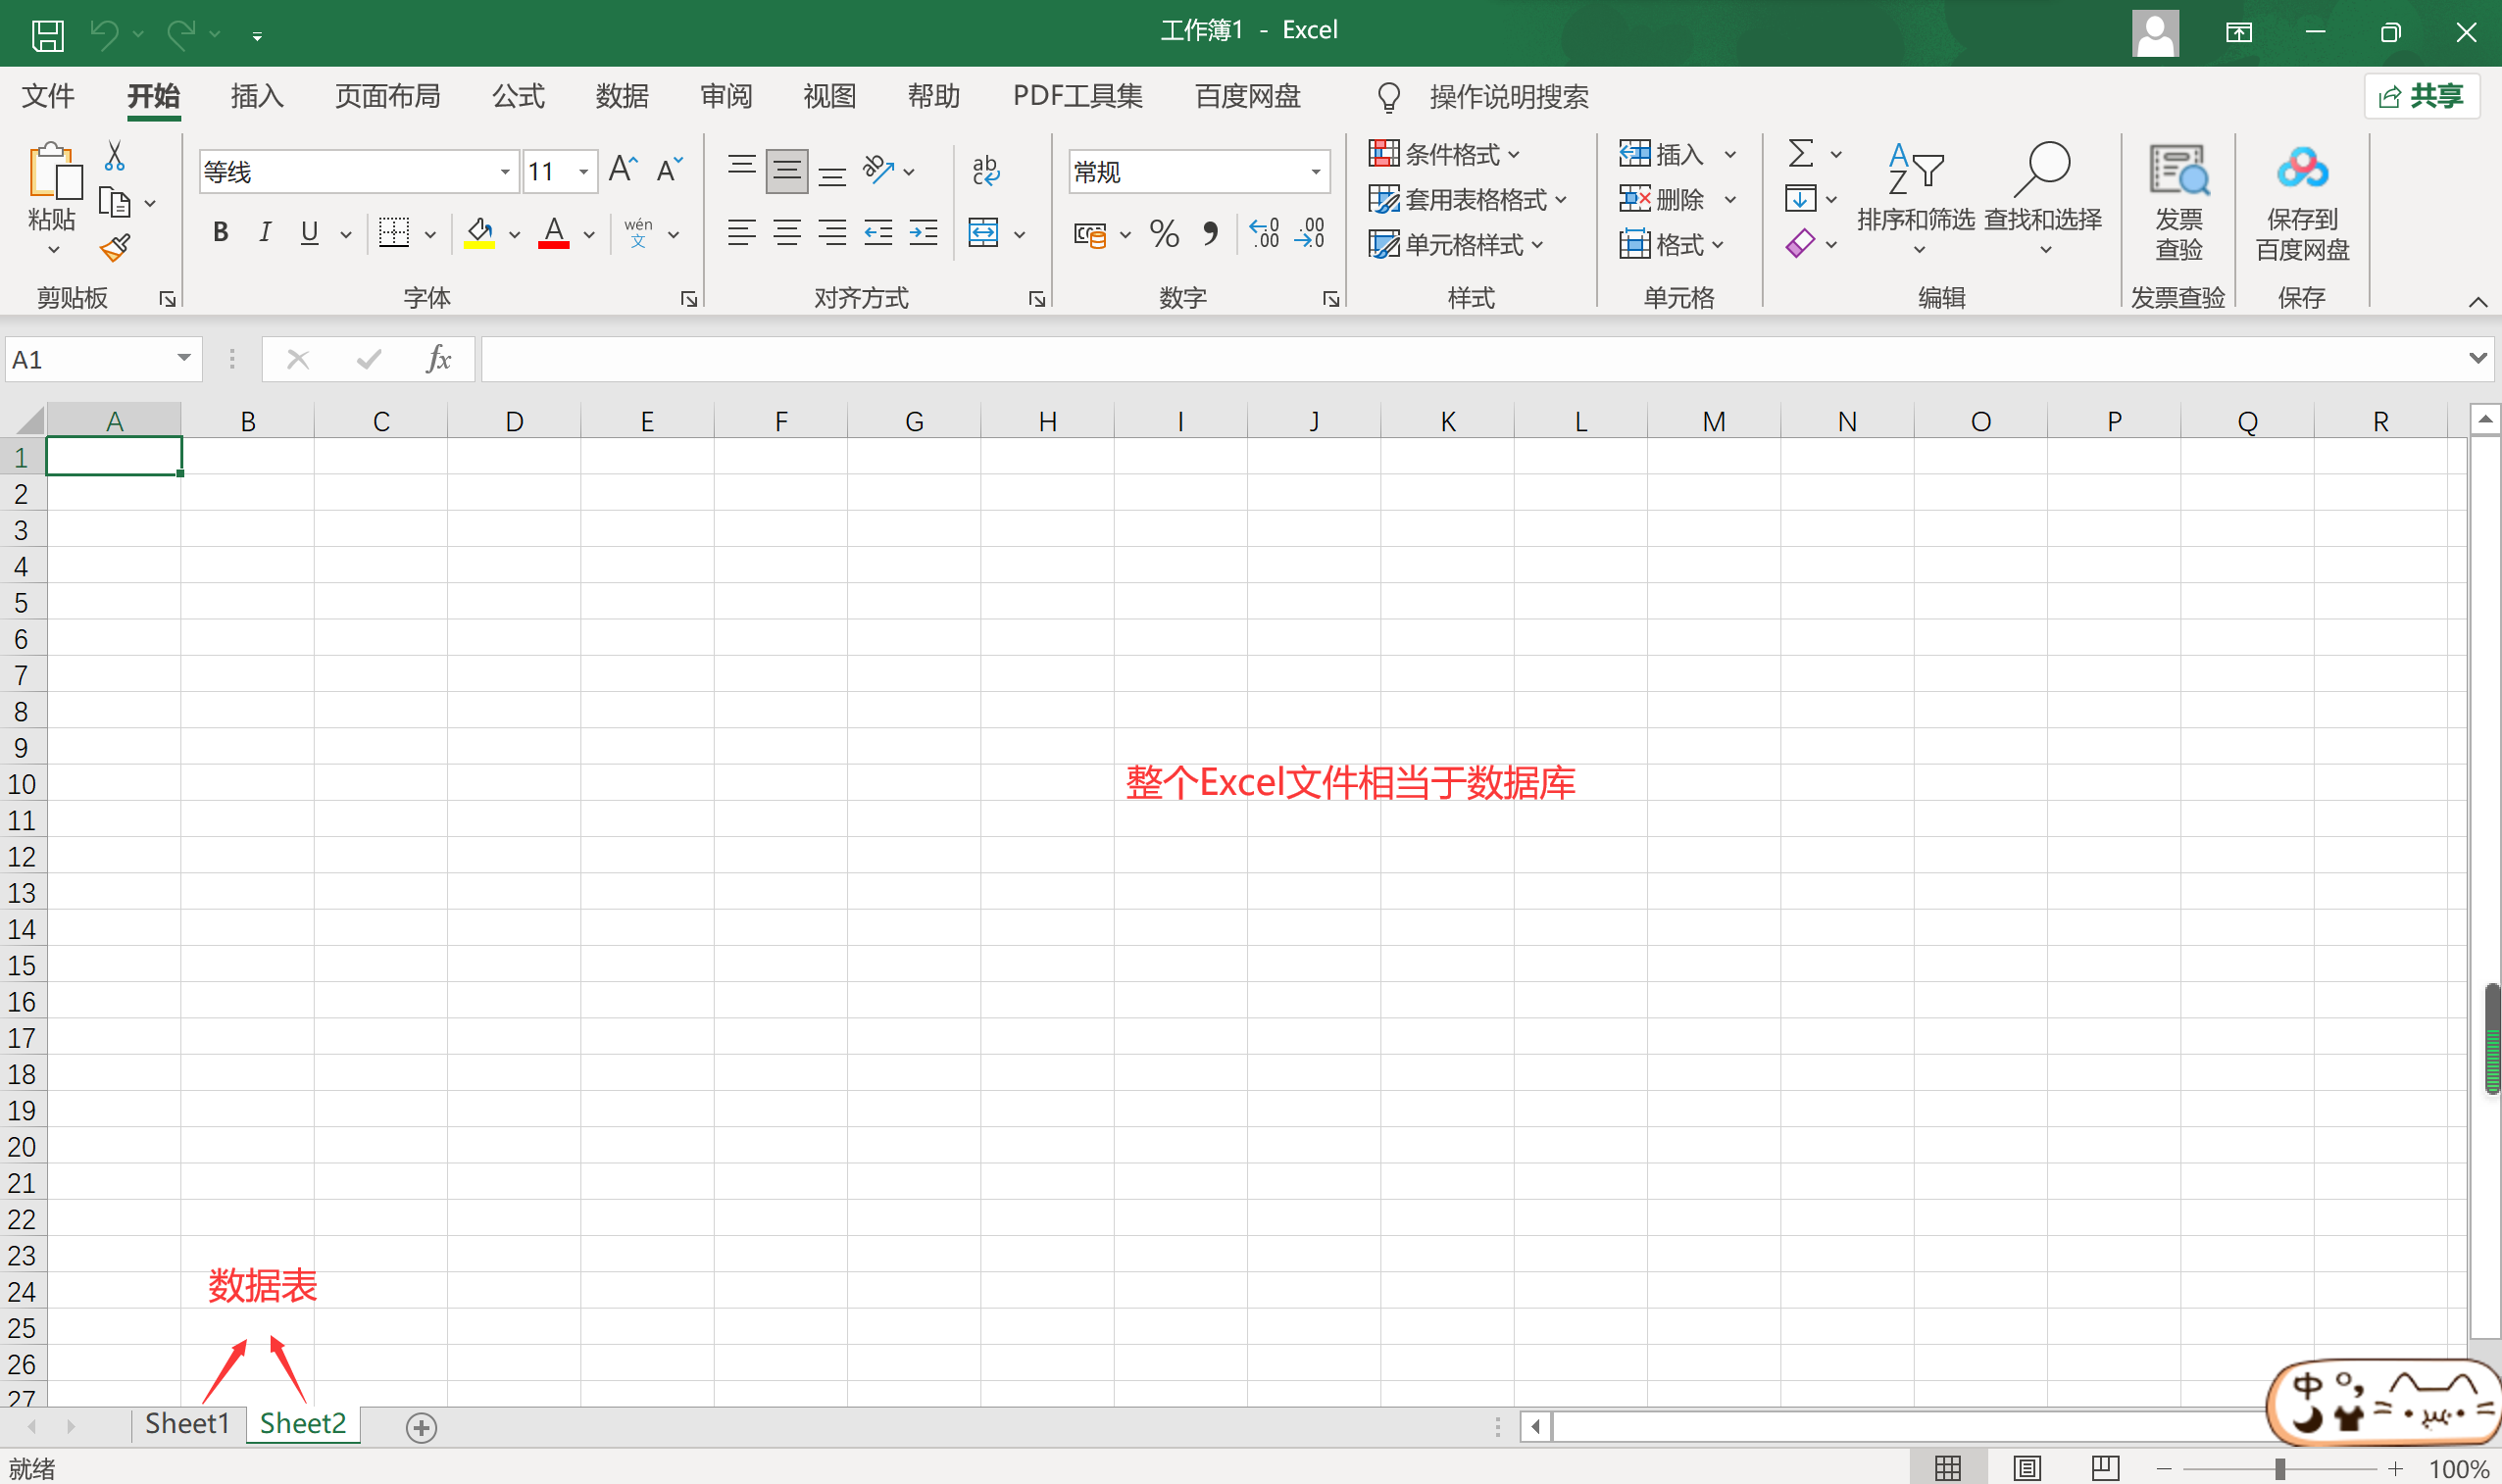Click the AutoSum sigma icon
This screenshot has height=1484, width=2502.
tap(1800, 154)
